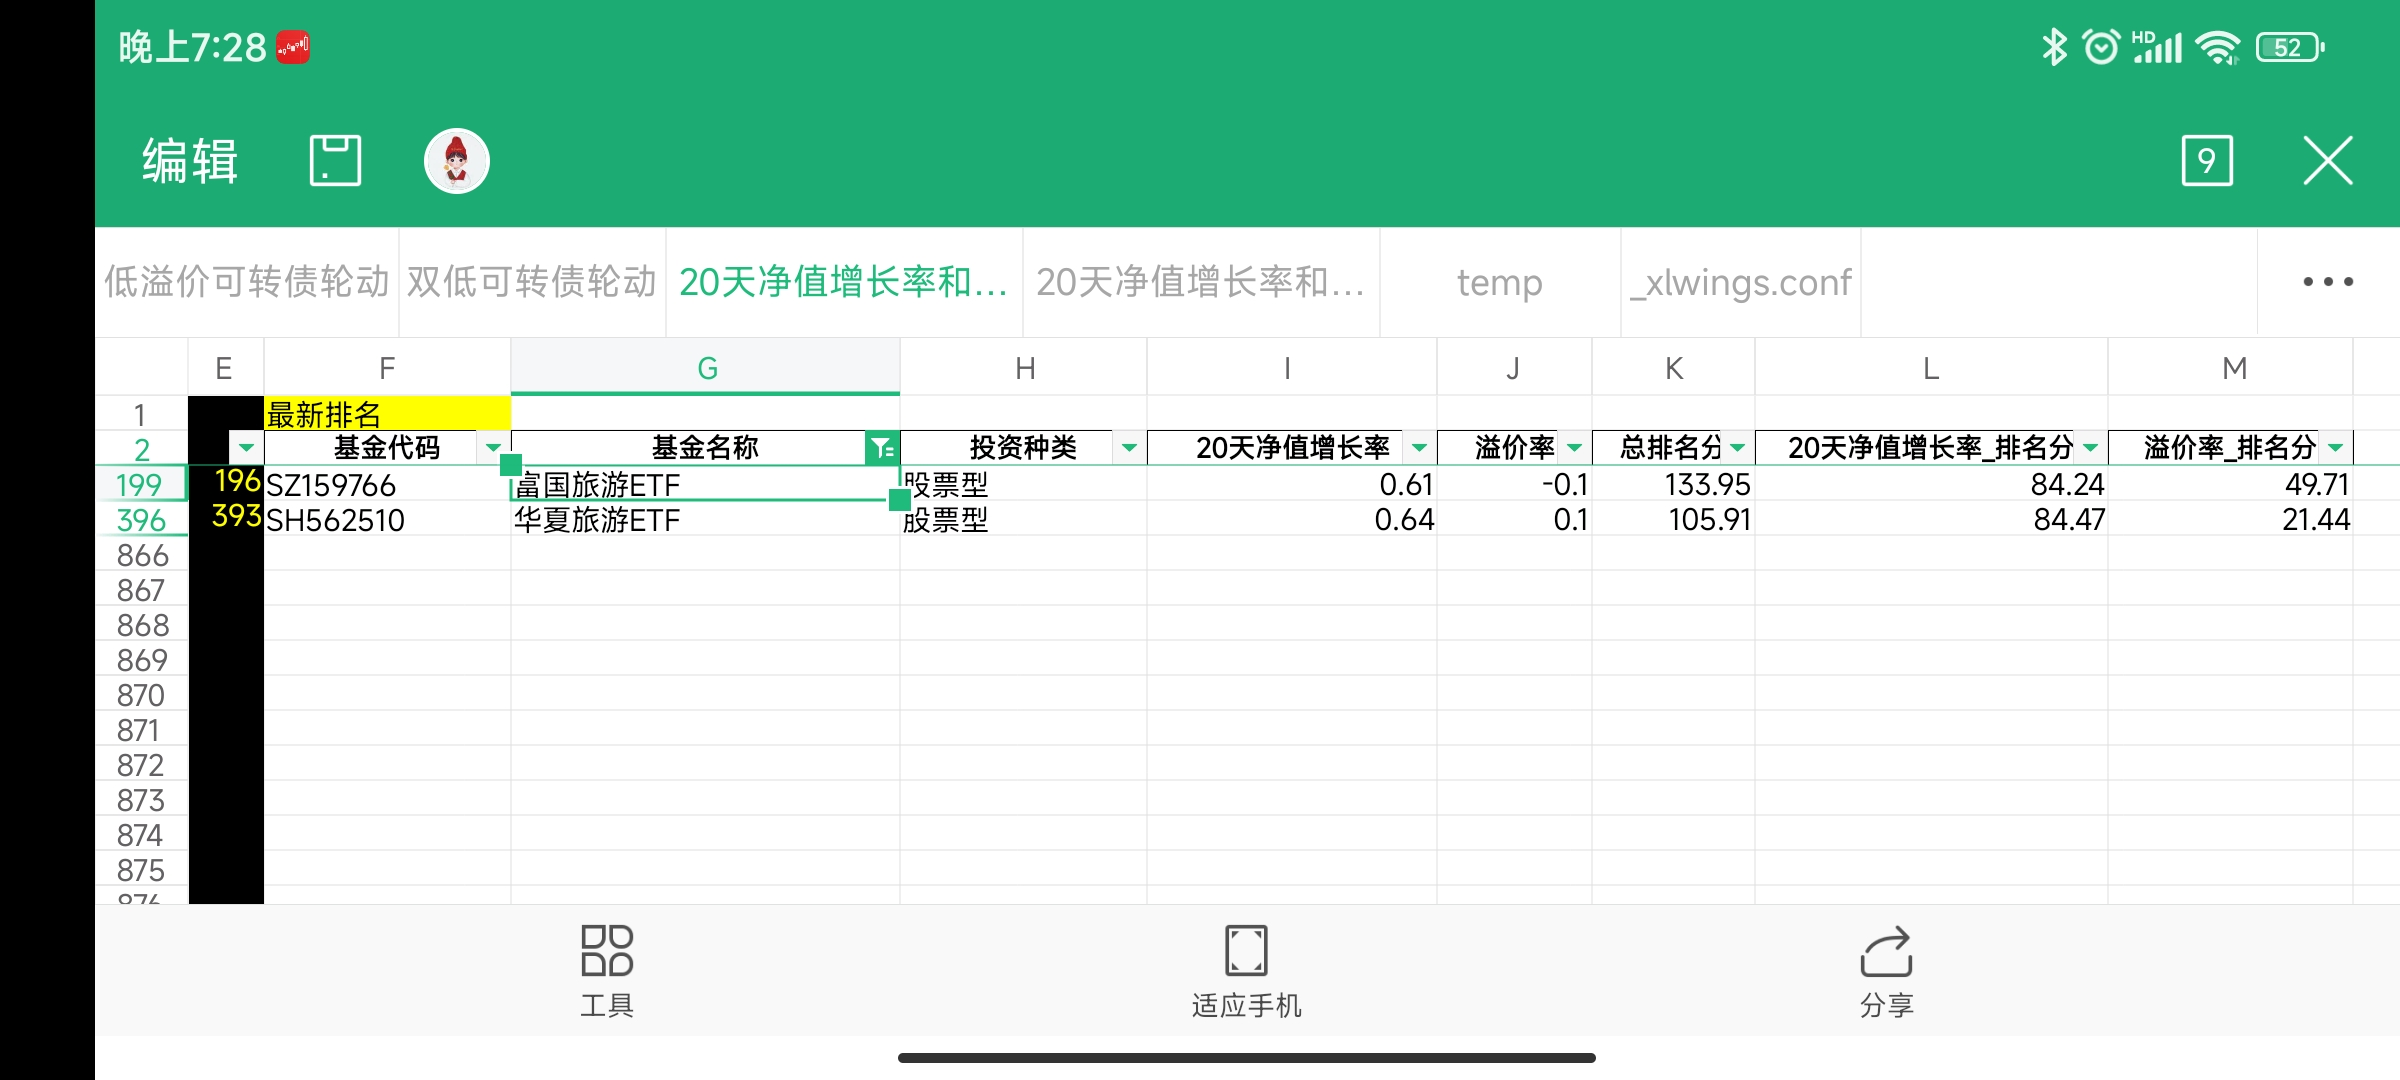Open 溢价率 column filter arrow

(1574, 448)
